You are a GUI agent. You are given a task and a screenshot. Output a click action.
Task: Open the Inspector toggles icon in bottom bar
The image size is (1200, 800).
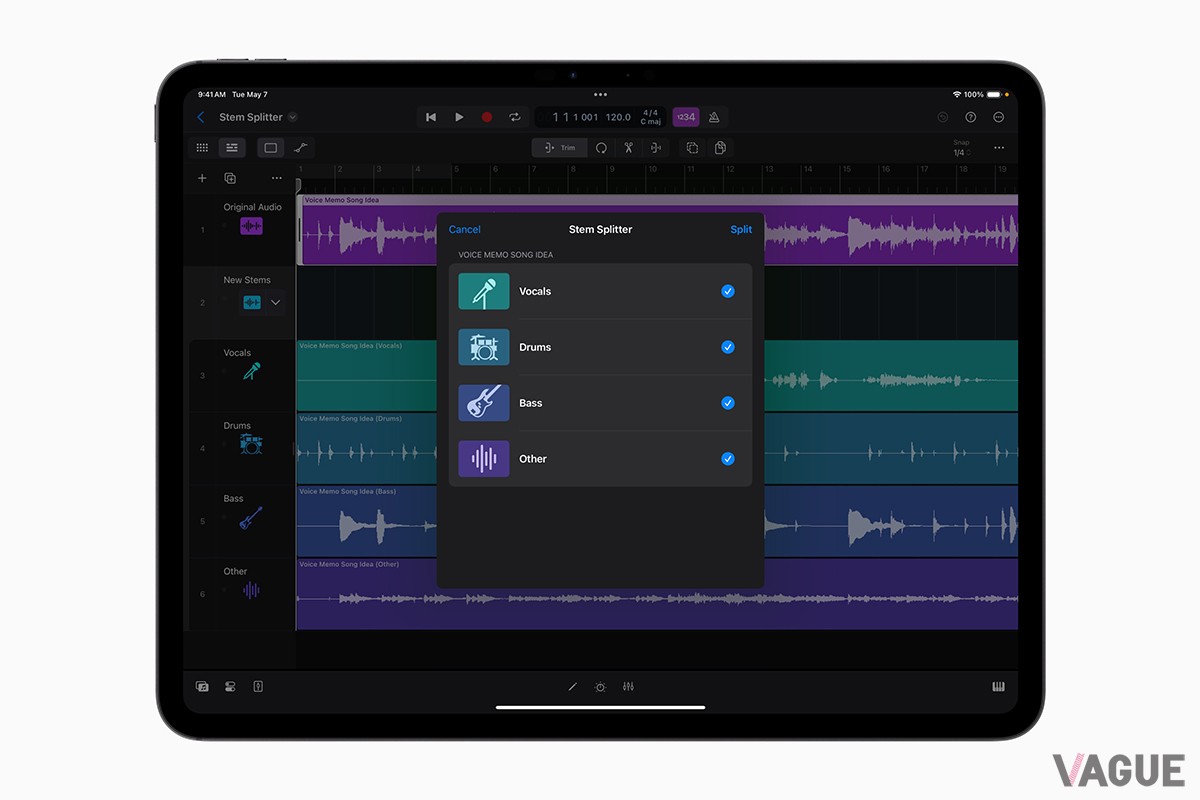click(x=230, y=687)
